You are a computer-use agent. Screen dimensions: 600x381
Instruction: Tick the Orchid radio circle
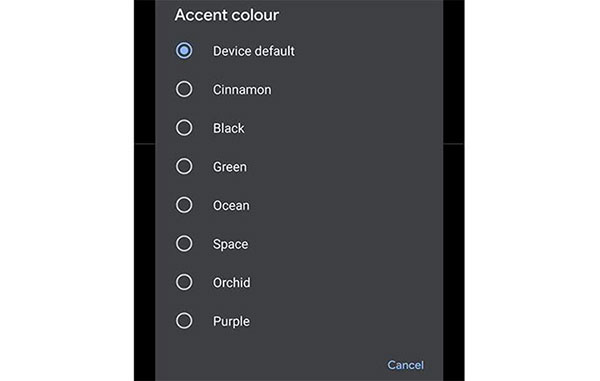[x=184, y=282]
